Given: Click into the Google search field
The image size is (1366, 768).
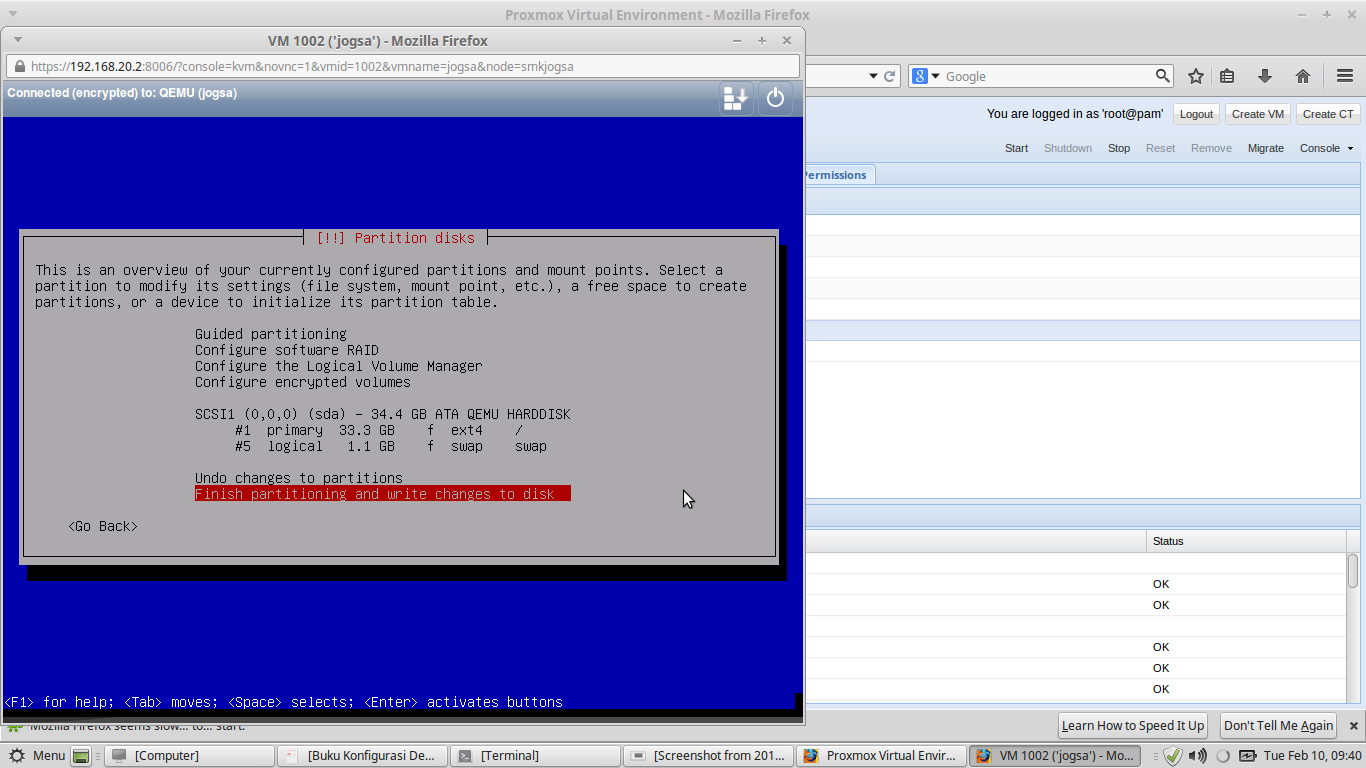Looking at the screenshot, I should click(1047, 76).
